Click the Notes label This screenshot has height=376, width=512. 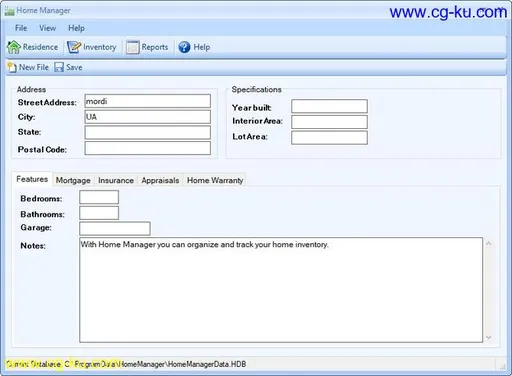point(33,246)
